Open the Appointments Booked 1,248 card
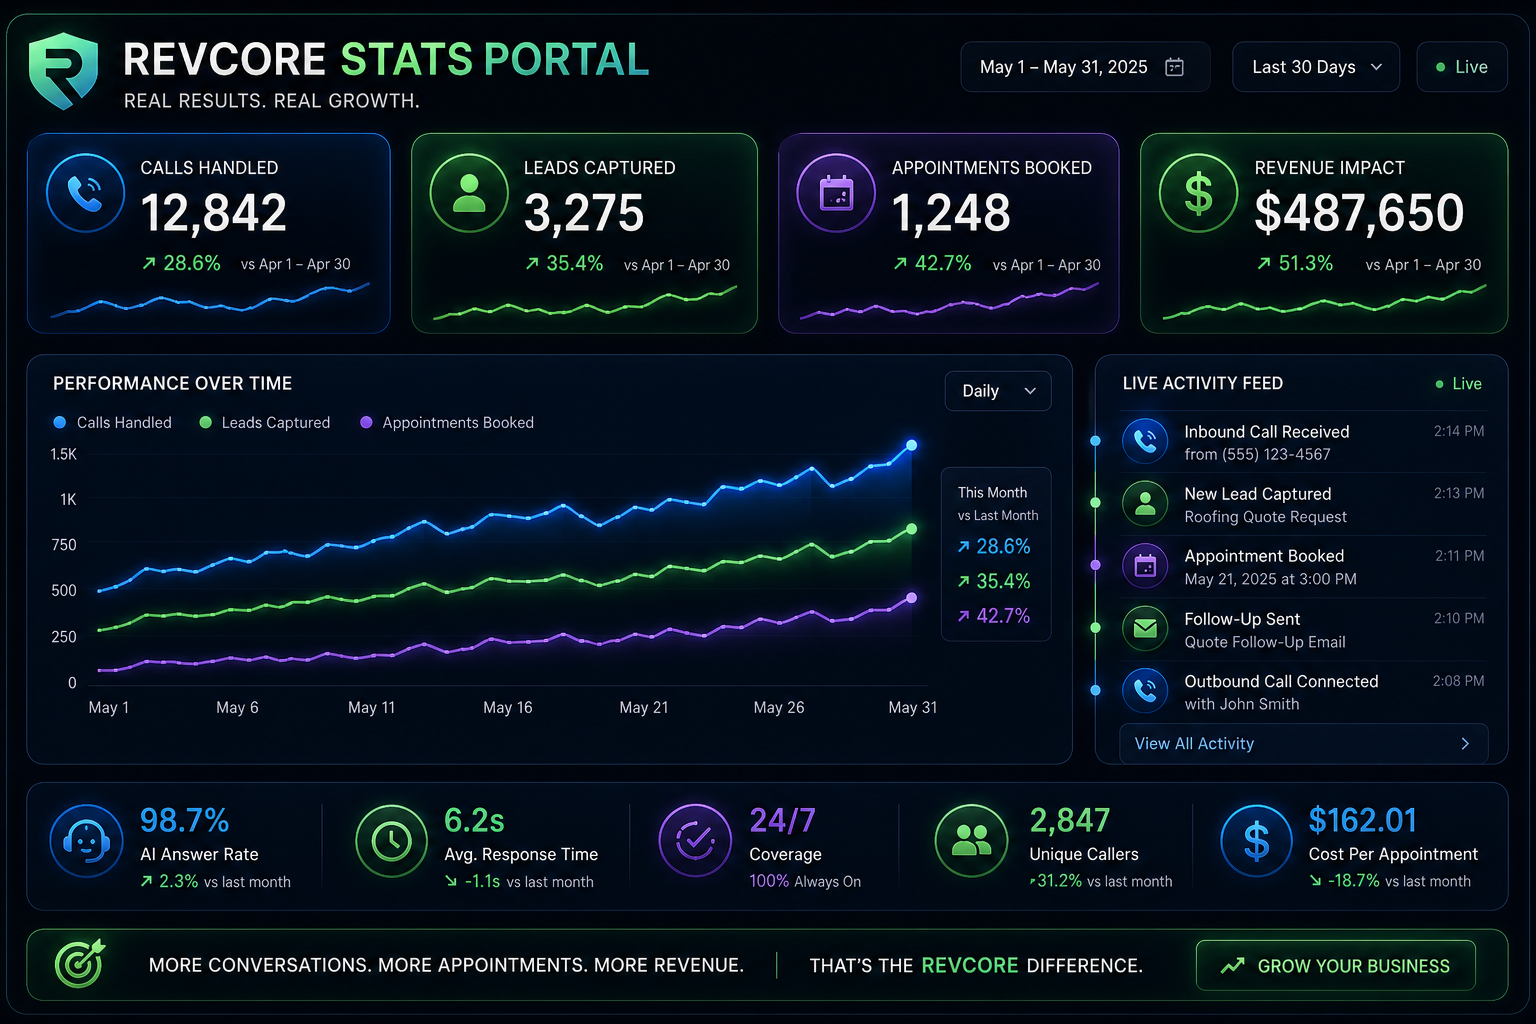Image resolution: width=1536 pixels, height=1024 pixels. tap(948, 233)
